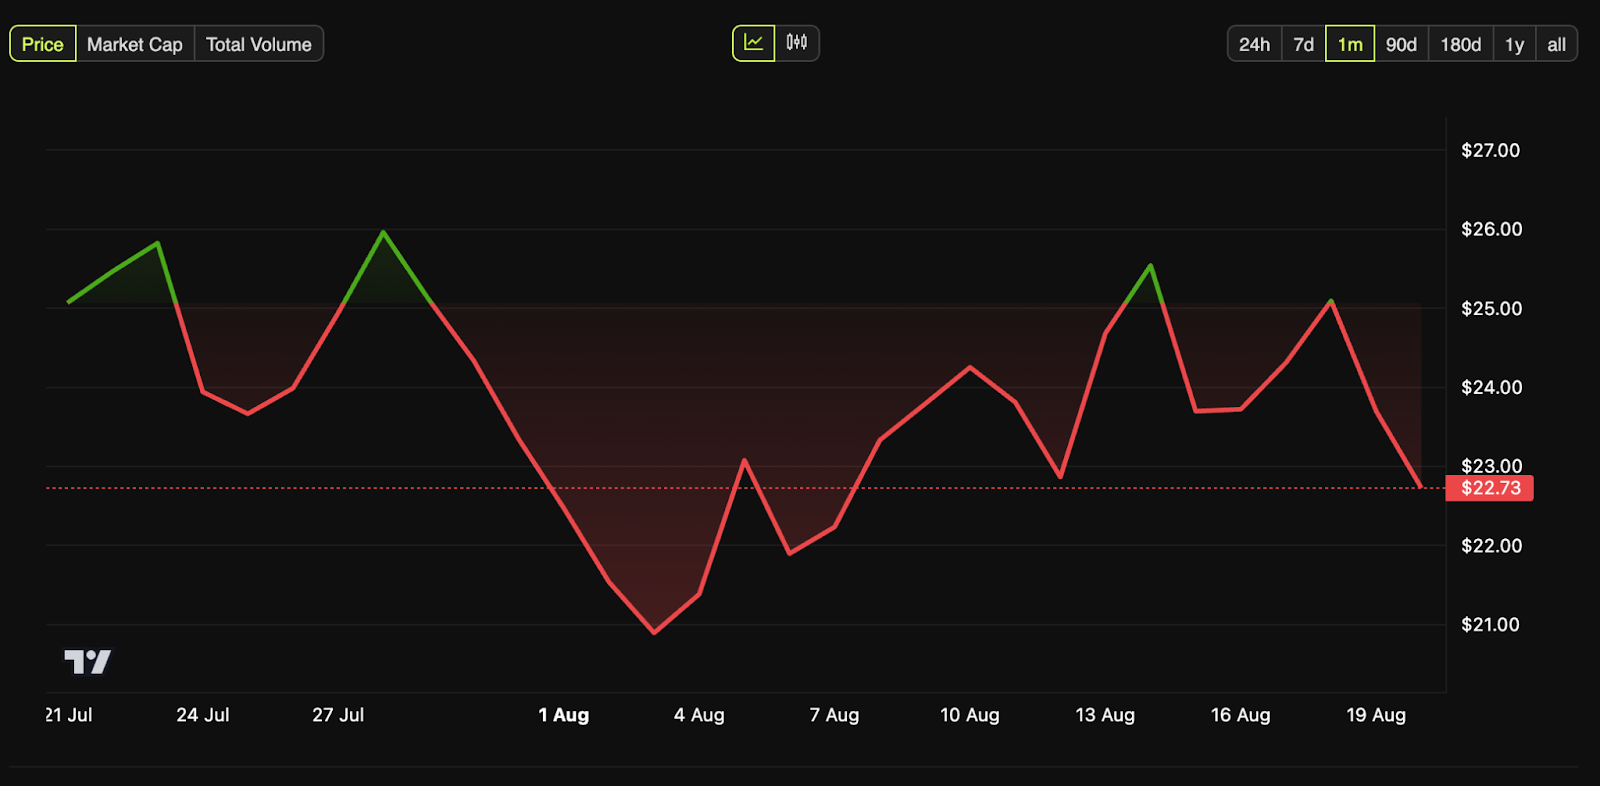The image size is (1600, 786).
Task: Click the 24 Jul date label
Action: point(203,715)
